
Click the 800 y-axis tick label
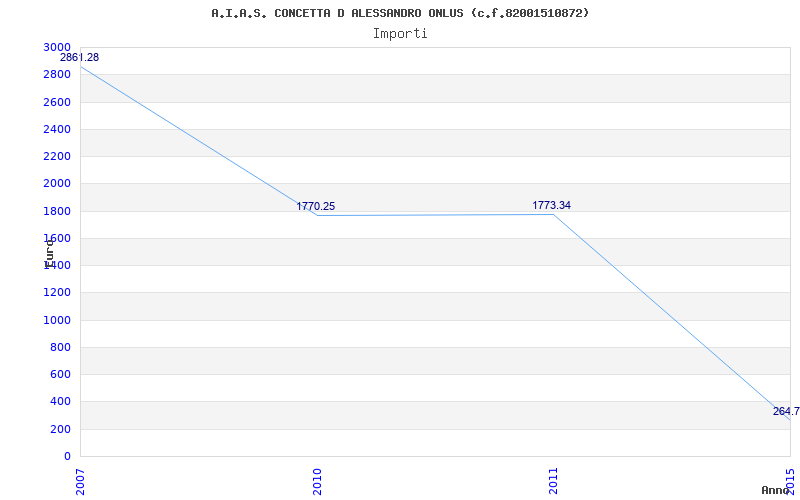pyautogui.click(x=61, y=347)
